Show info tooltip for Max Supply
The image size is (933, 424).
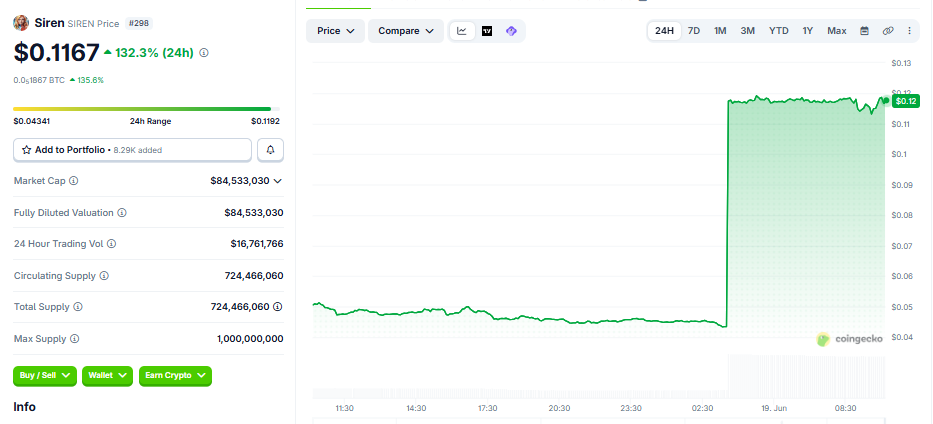coord(74,339)
